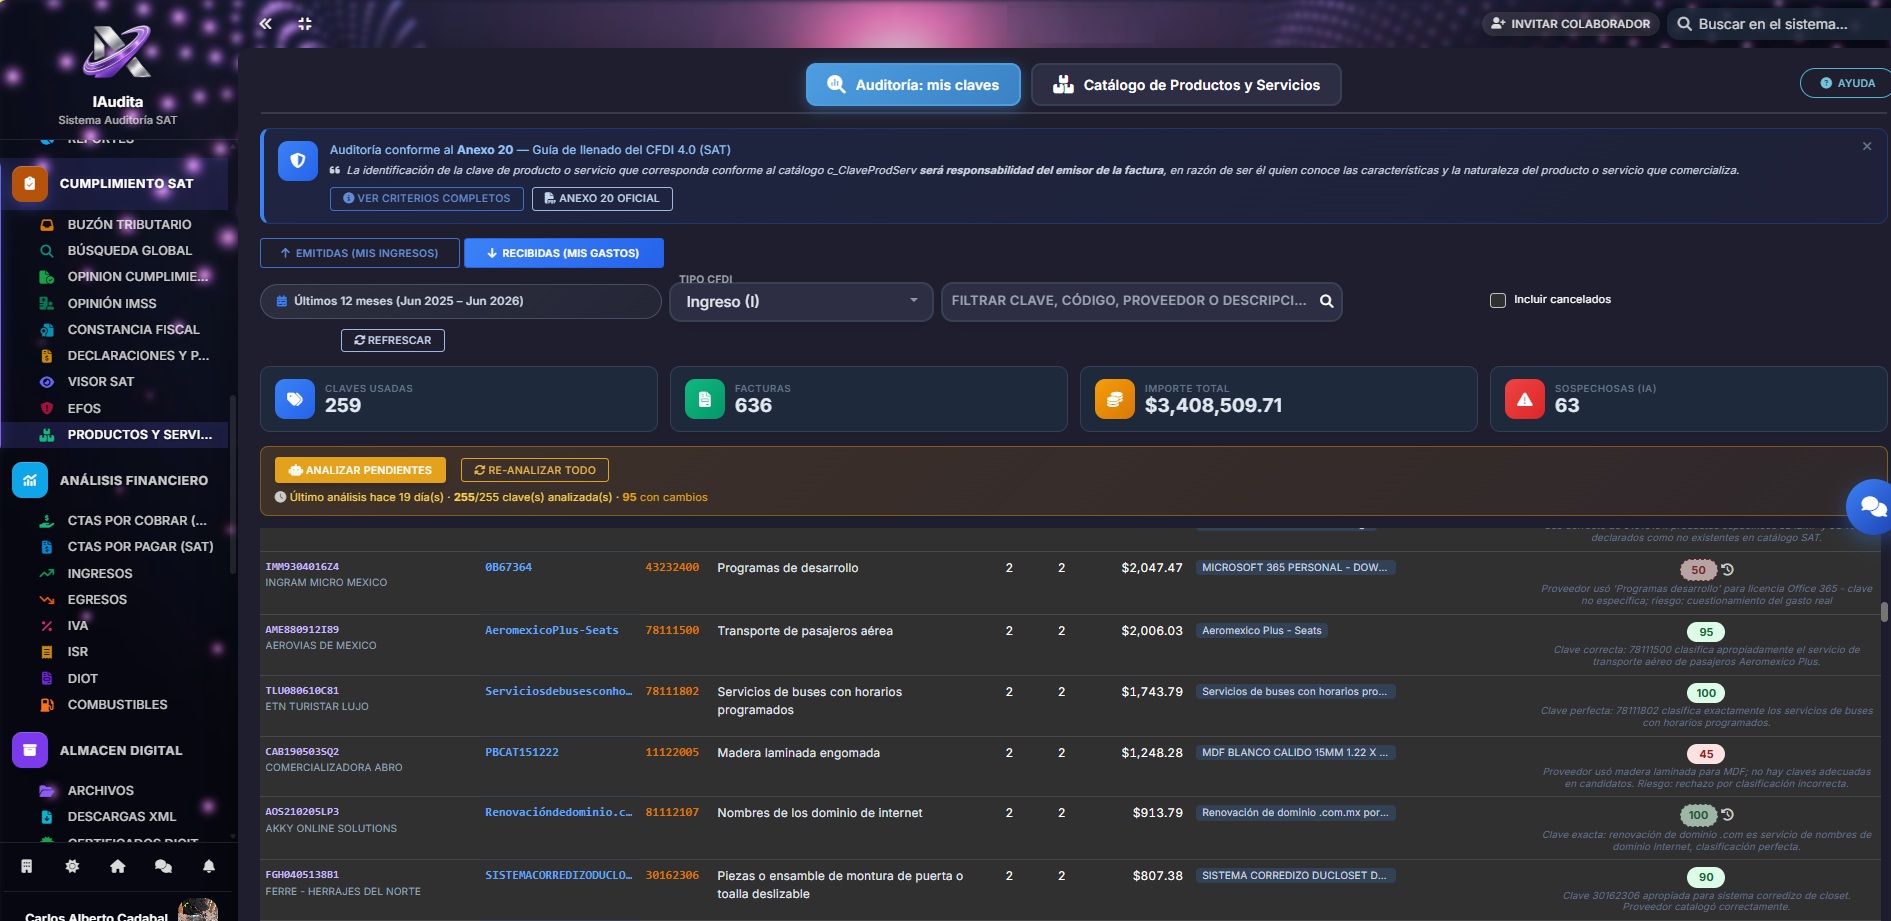Image resolution: width=1891 pixels, height=921 pixels.
Task: Click Microsoft 365 Personal description tag
Action: (x=1295, y=567)
